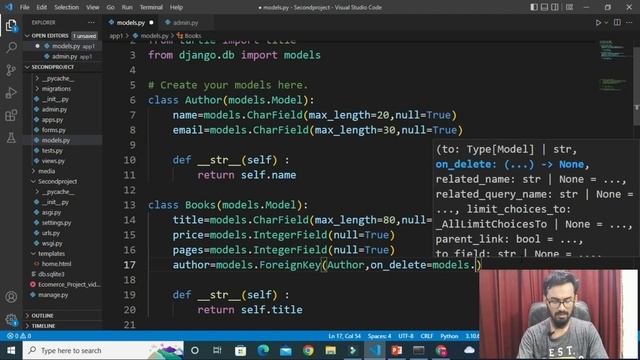Screen dimensions: 640x360
Task: Open Explorer views and more actions
Action: point(91,22)
